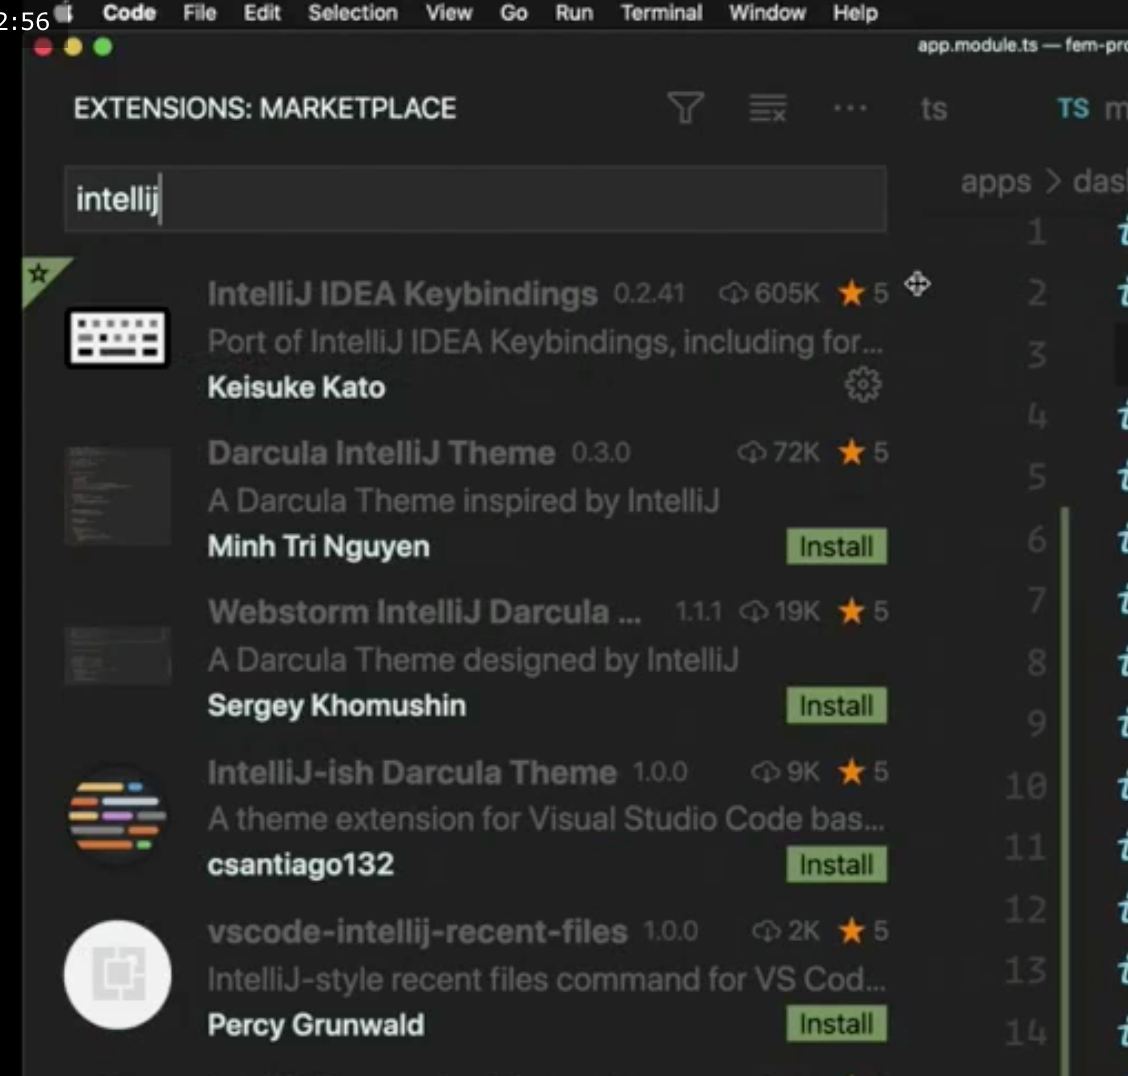Open the Go menu

[x=514, y=13]
